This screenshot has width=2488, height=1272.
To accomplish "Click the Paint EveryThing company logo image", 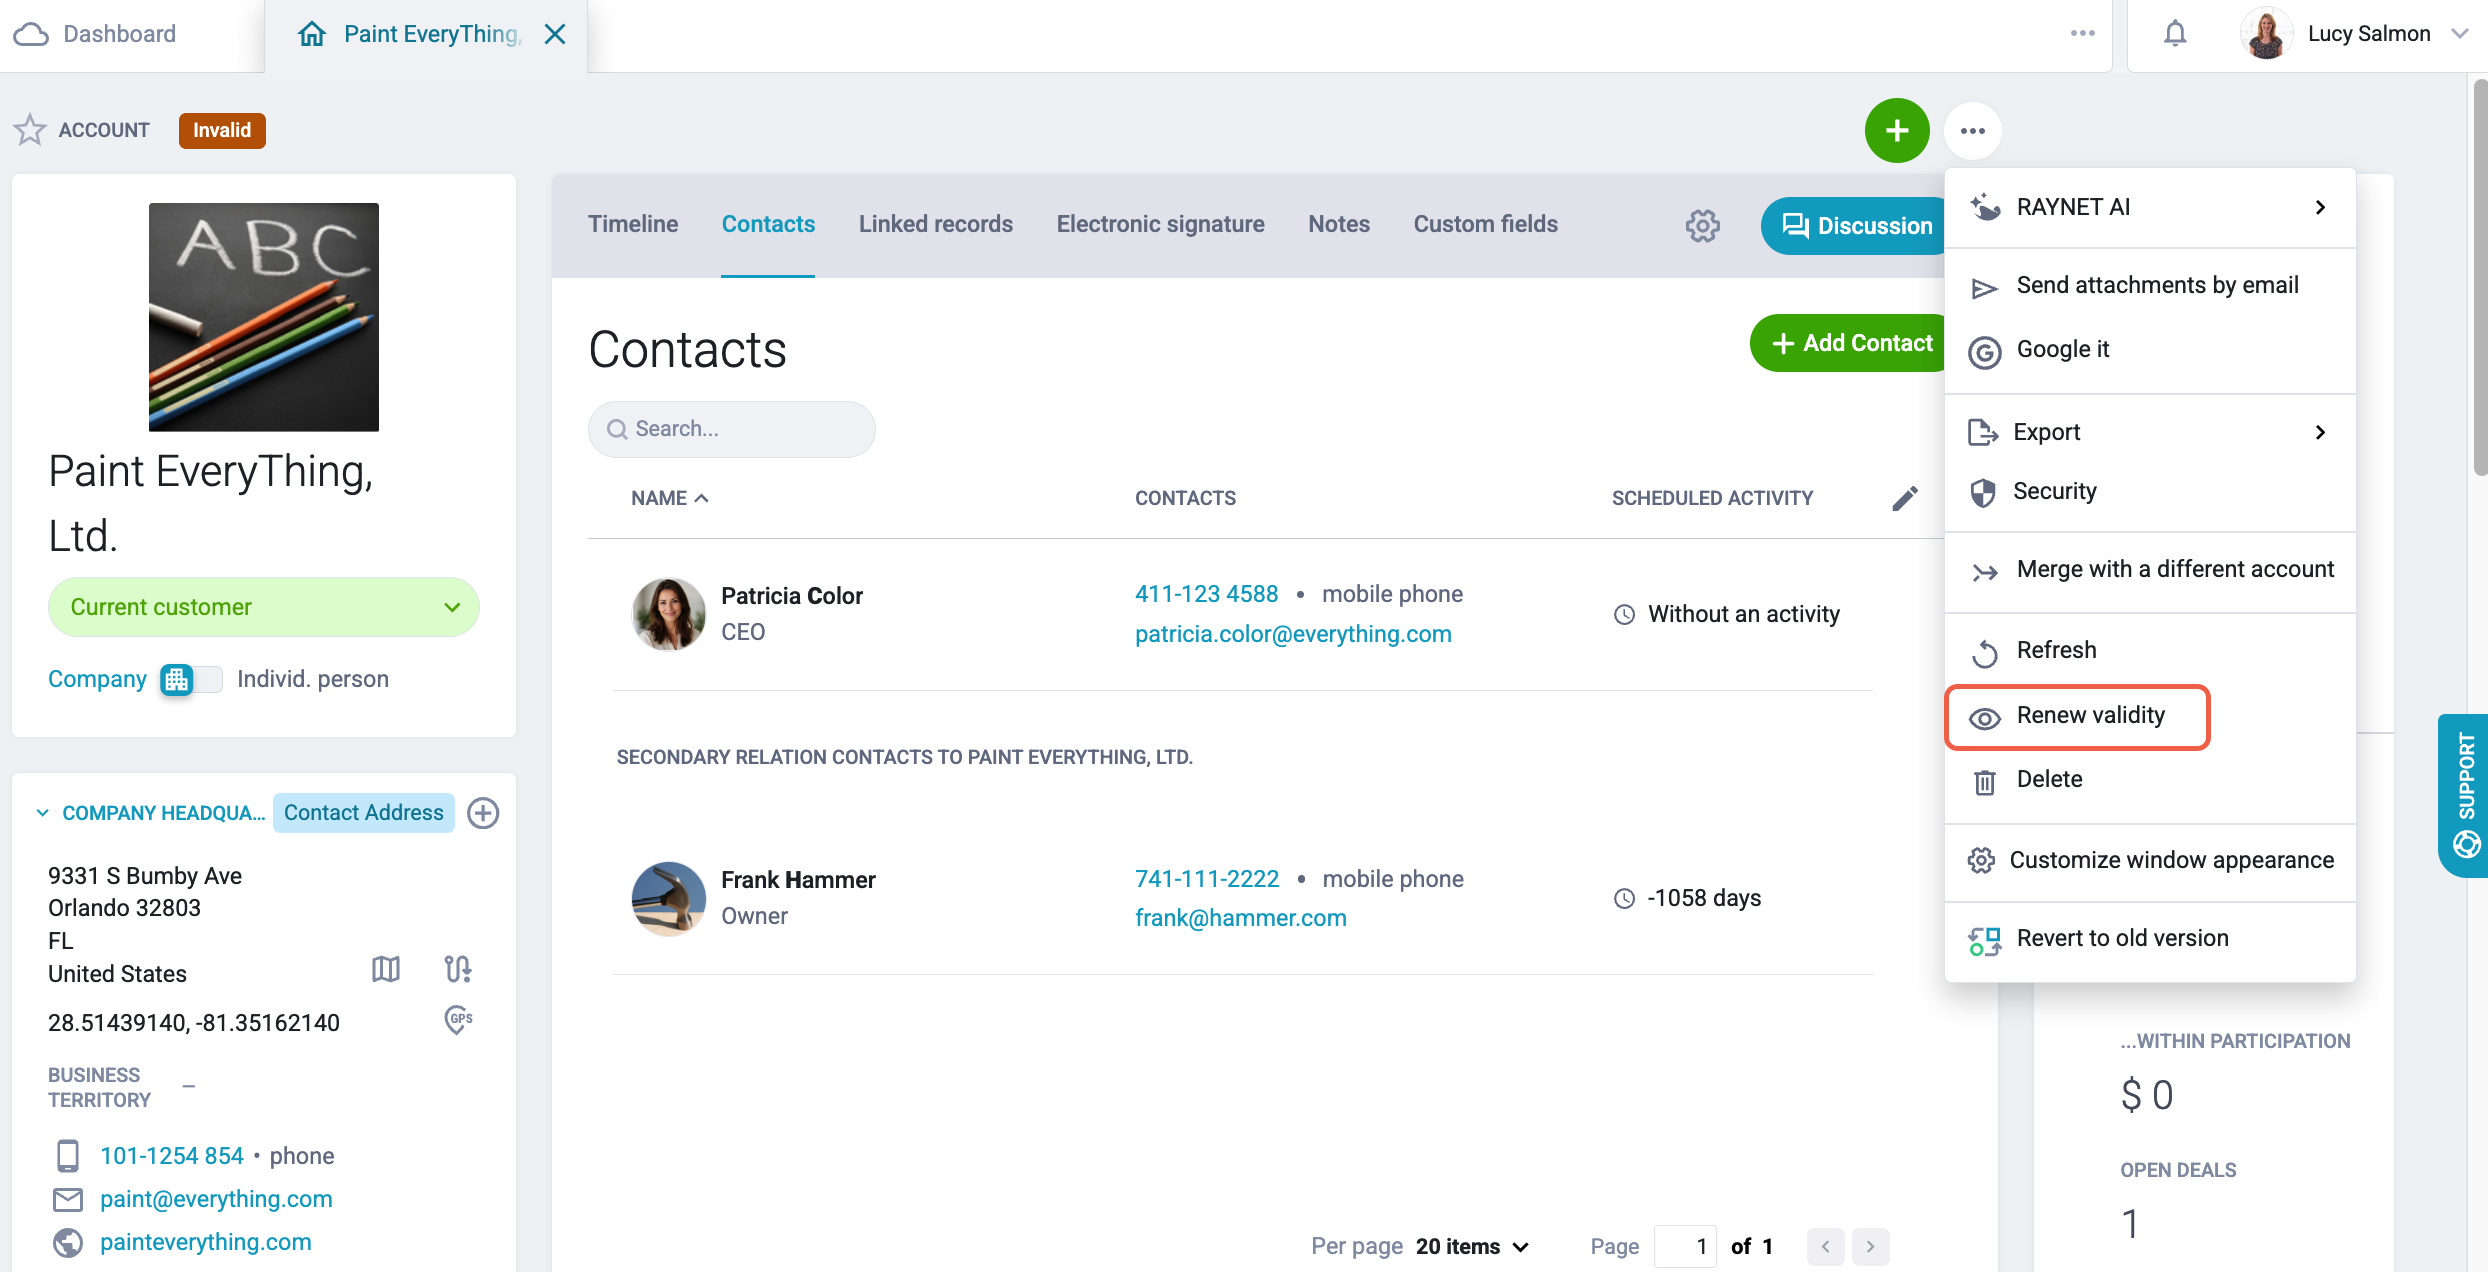I will (264, 317).
